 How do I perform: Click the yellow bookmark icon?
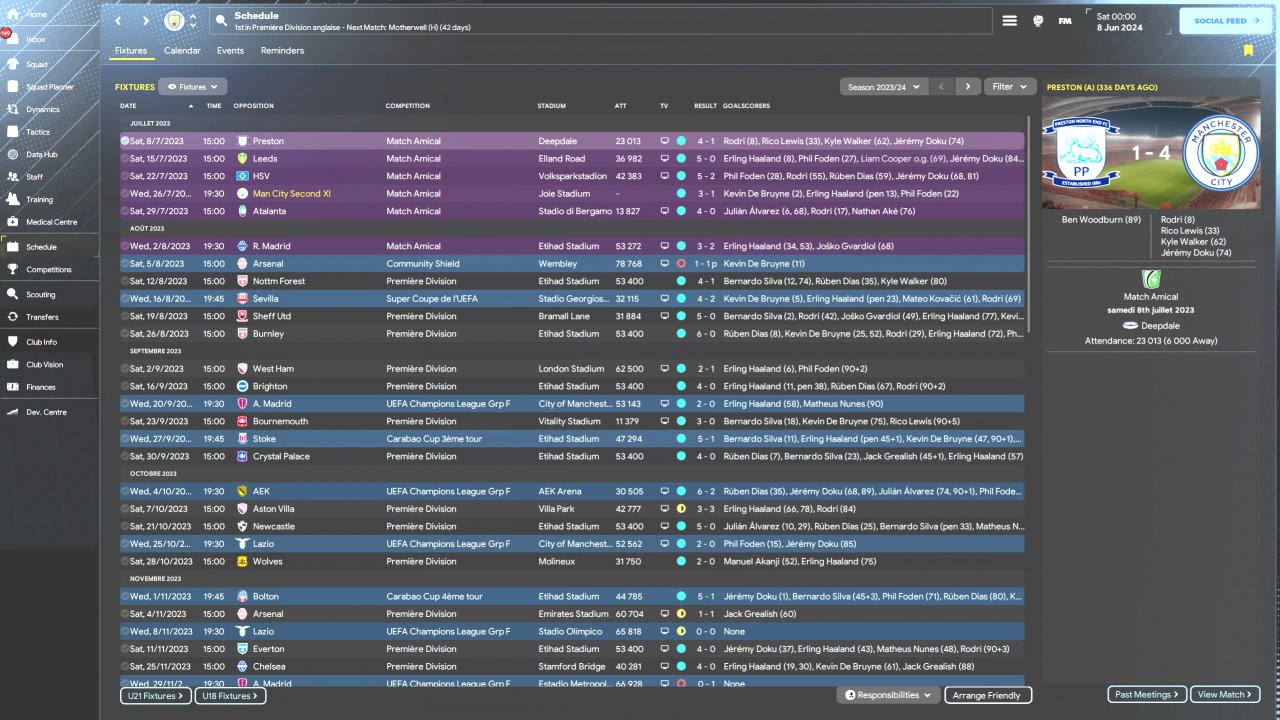coord(1248,50)
